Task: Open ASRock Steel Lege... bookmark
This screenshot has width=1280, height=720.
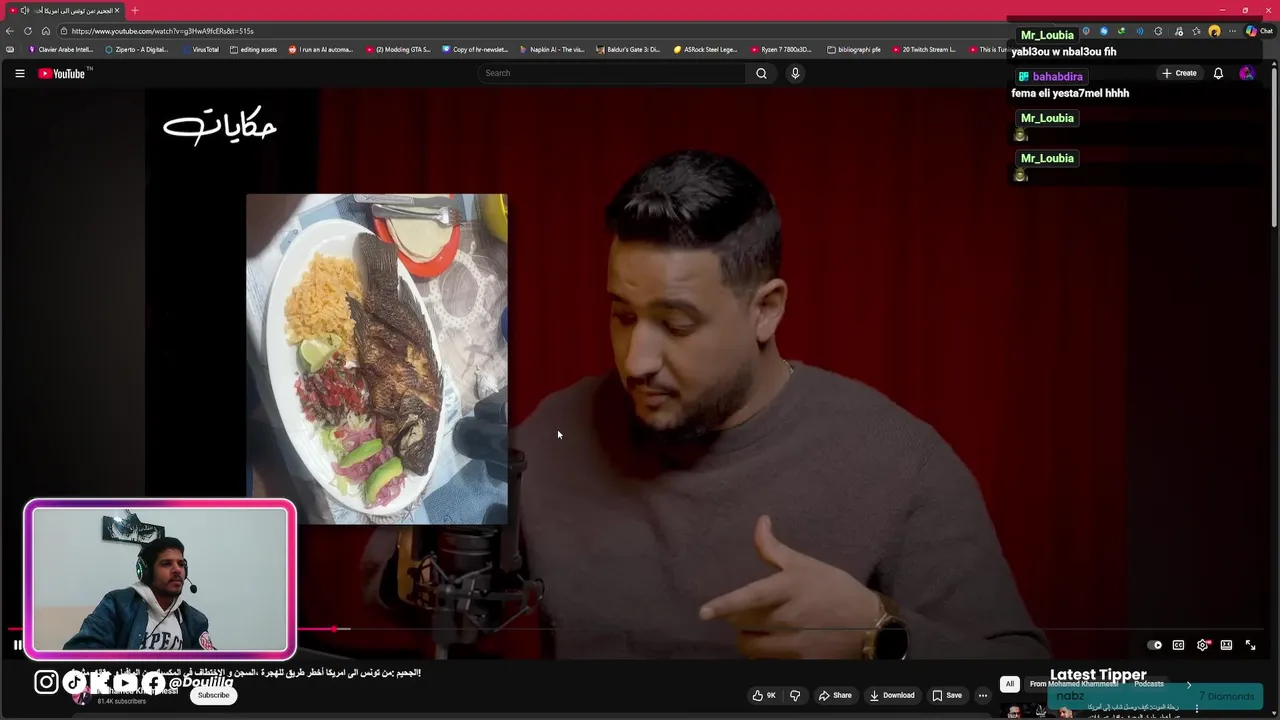Action: 705,49
